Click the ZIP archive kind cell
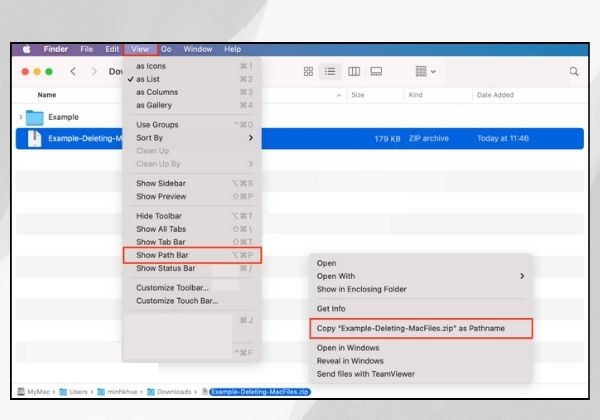Image resolution: width=600 pixels, height=420 pixels. pos(429,138)
